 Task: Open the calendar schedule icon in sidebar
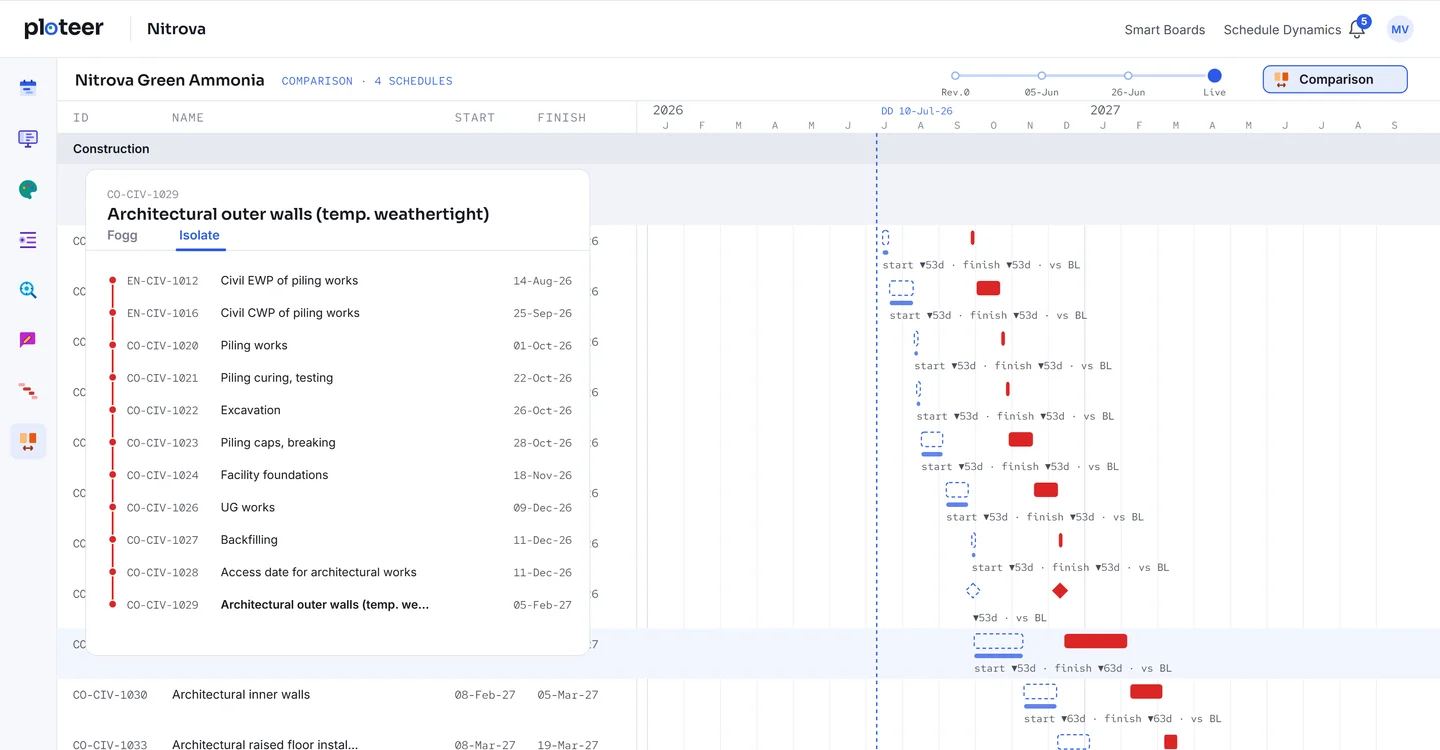point(28,87)
